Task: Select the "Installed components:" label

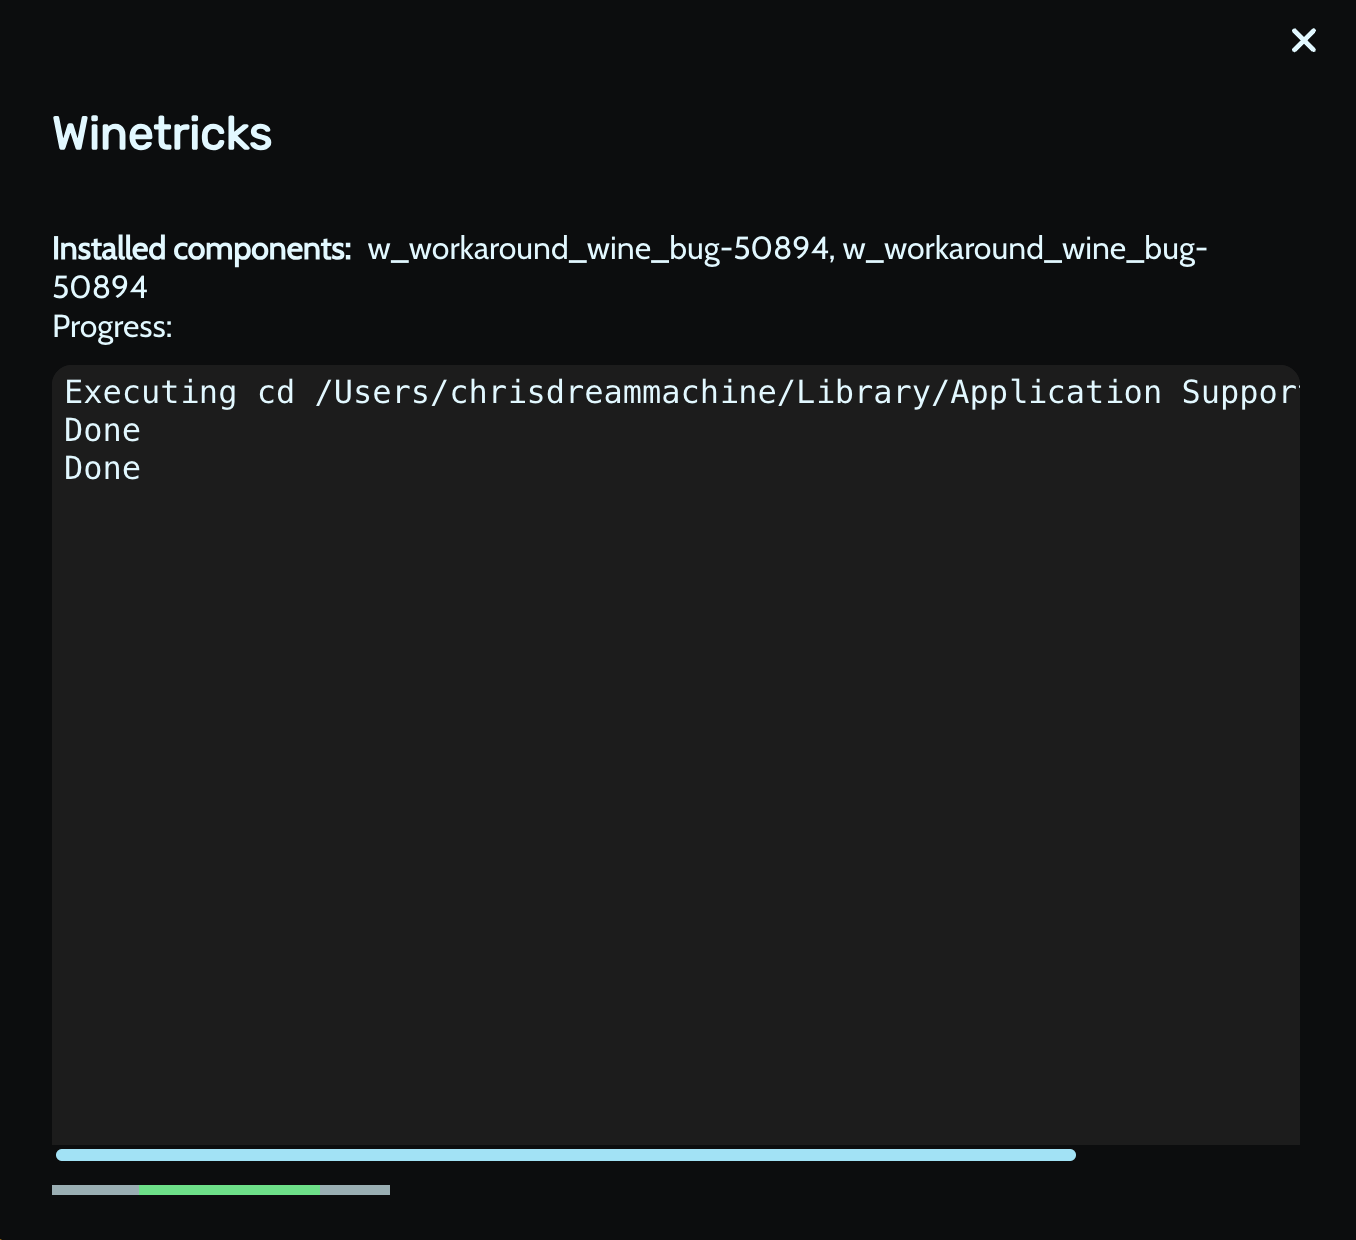Action: pyautogui.click(x=202, y=248)
